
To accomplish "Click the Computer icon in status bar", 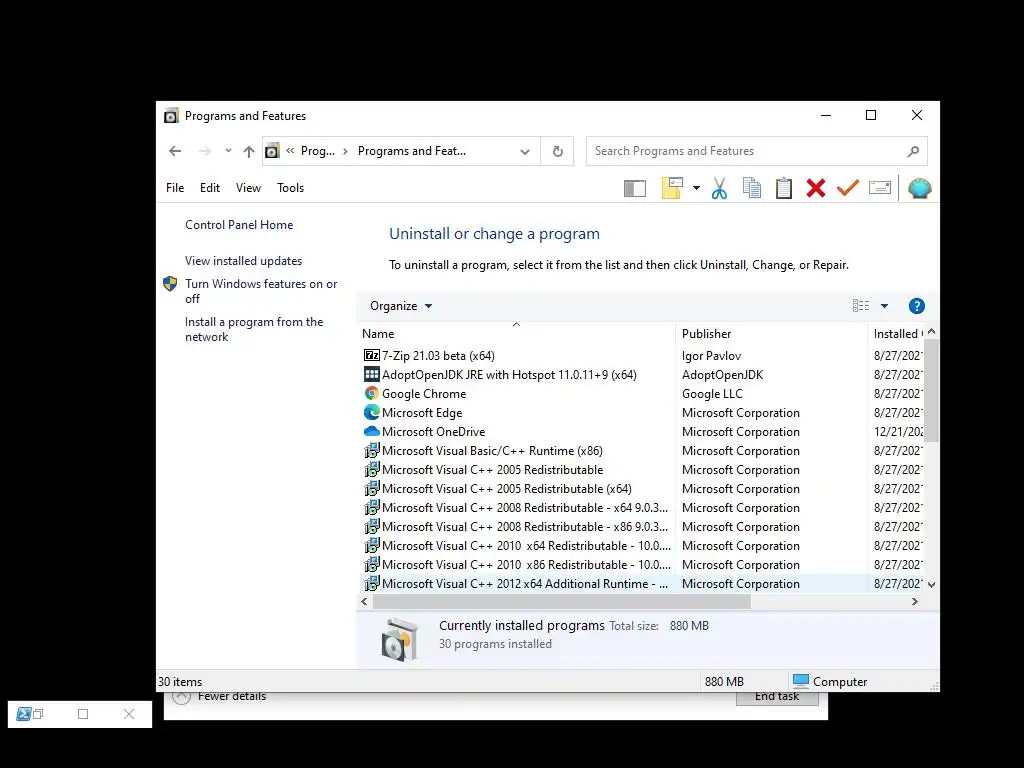I will 801,681.
